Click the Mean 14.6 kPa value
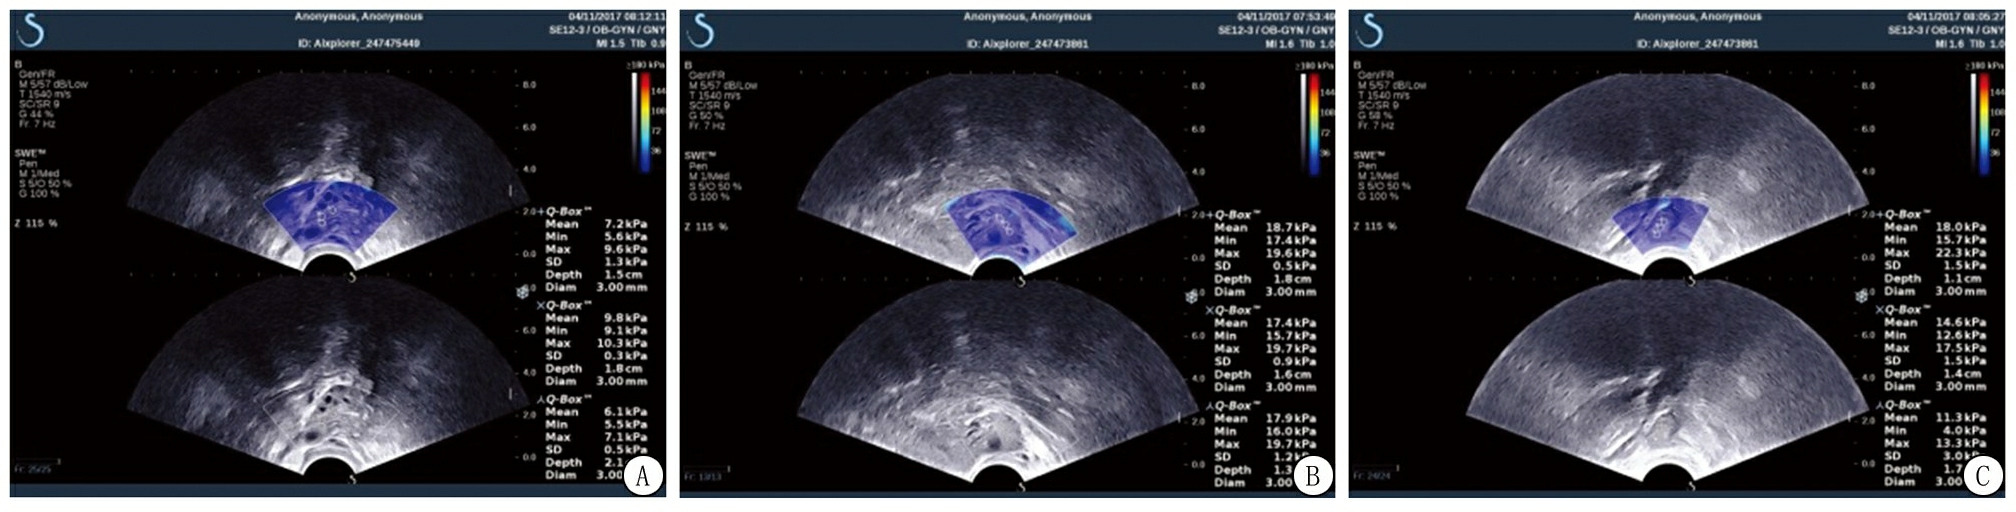Image resolution: width=2016 pixels, height=512 pixels. coord(1961,322)
